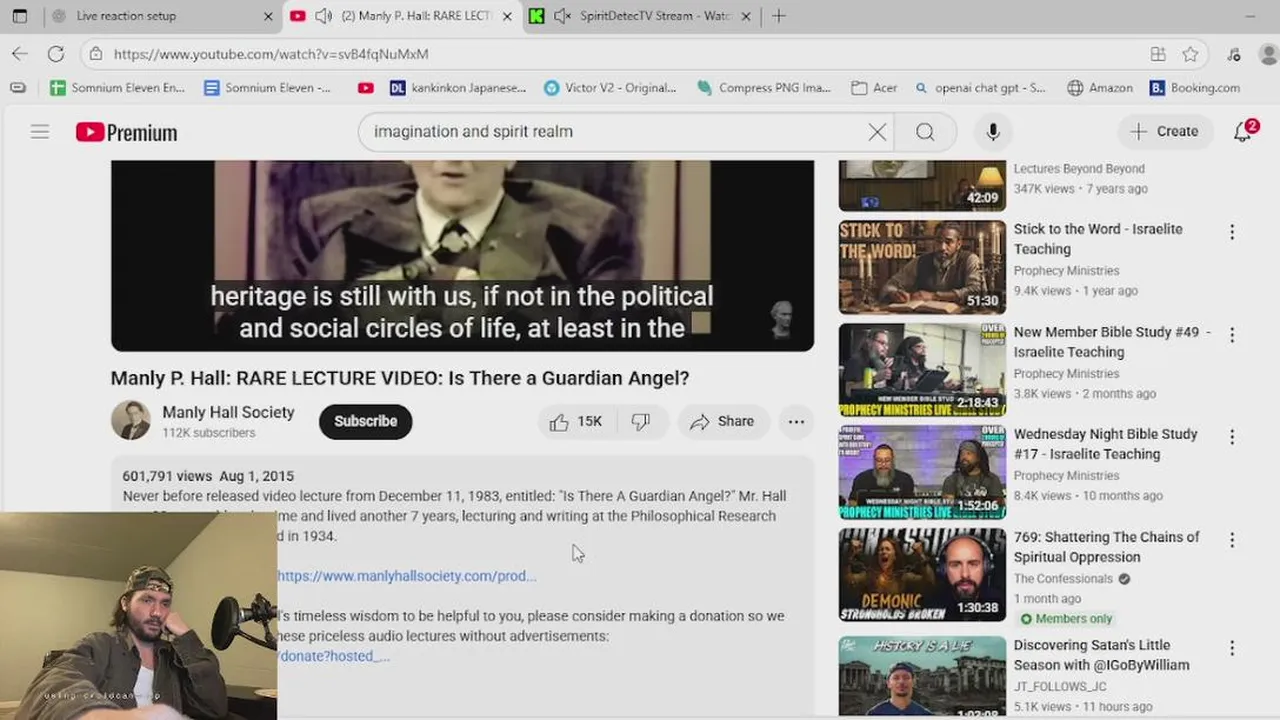Viewport: 1280px width, 720px height.
Task: Bookmark this page with star icon
Action: (x=1190, y=54)
